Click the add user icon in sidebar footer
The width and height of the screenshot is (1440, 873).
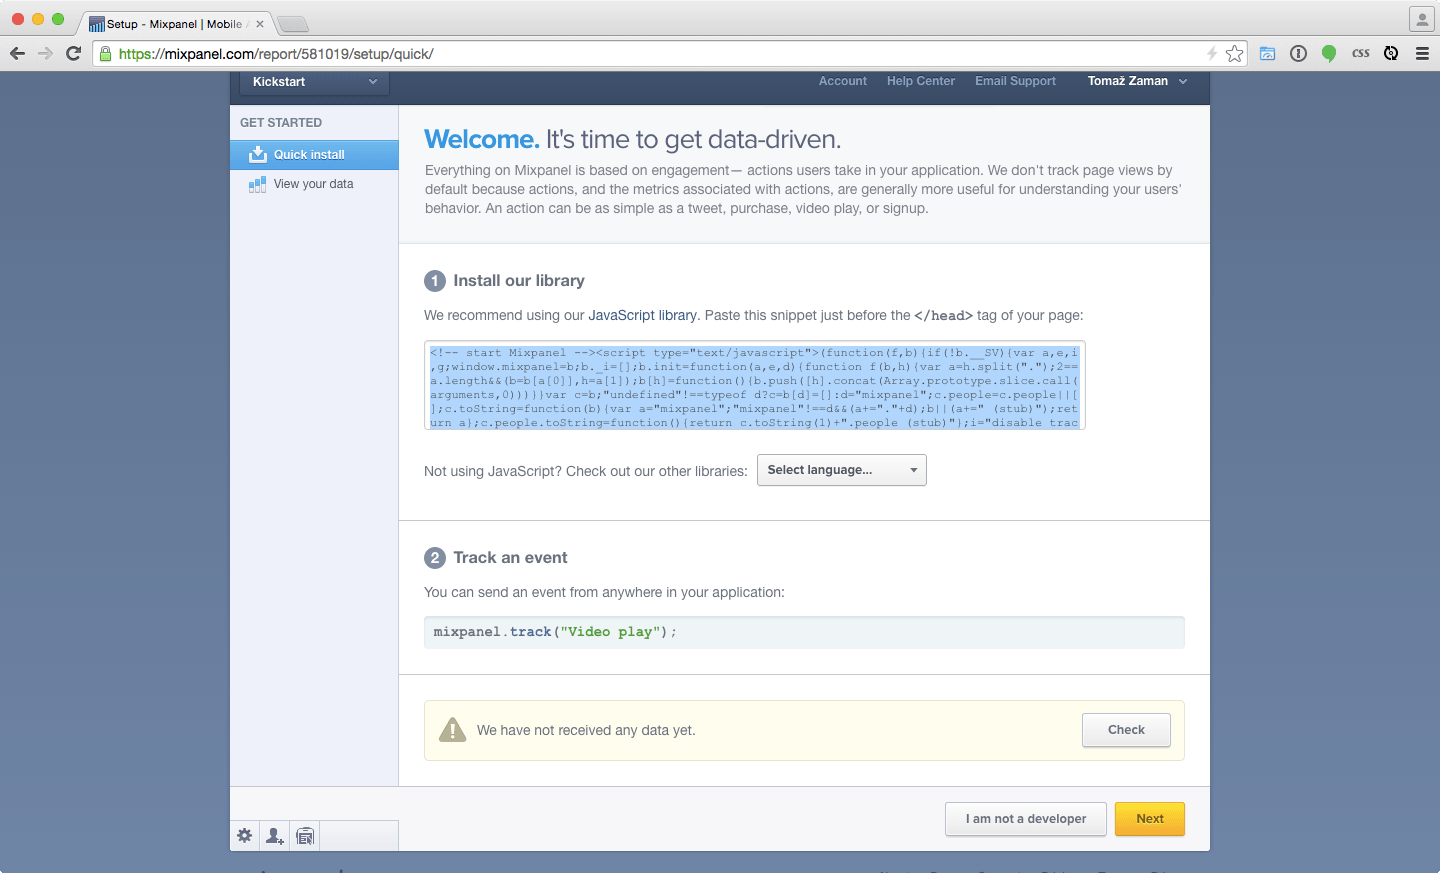(274, 836)
